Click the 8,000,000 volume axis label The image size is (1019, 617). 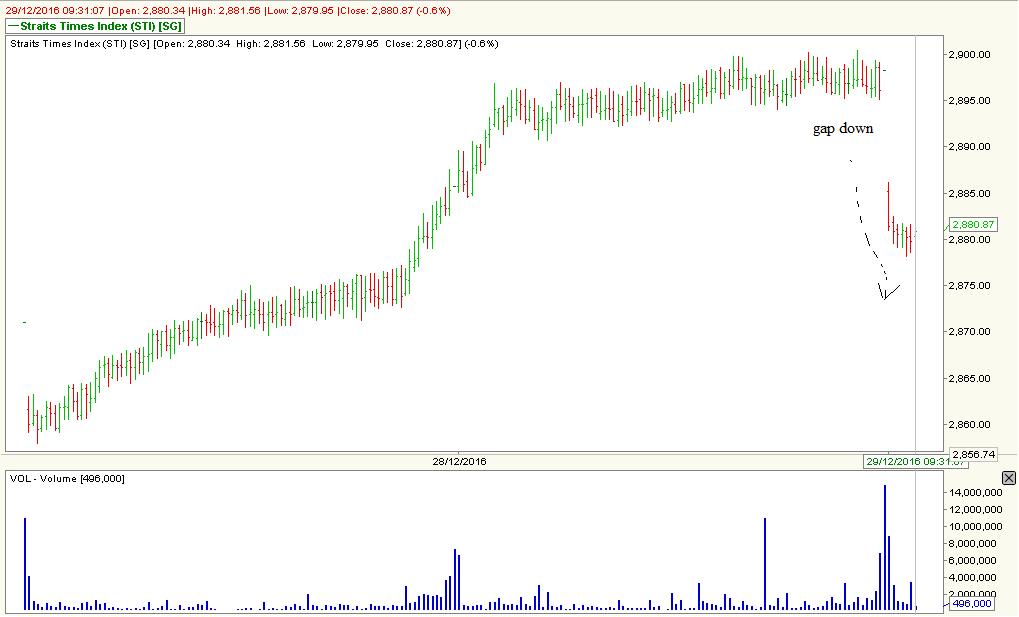pyautogui.click(x=975, y=544)
